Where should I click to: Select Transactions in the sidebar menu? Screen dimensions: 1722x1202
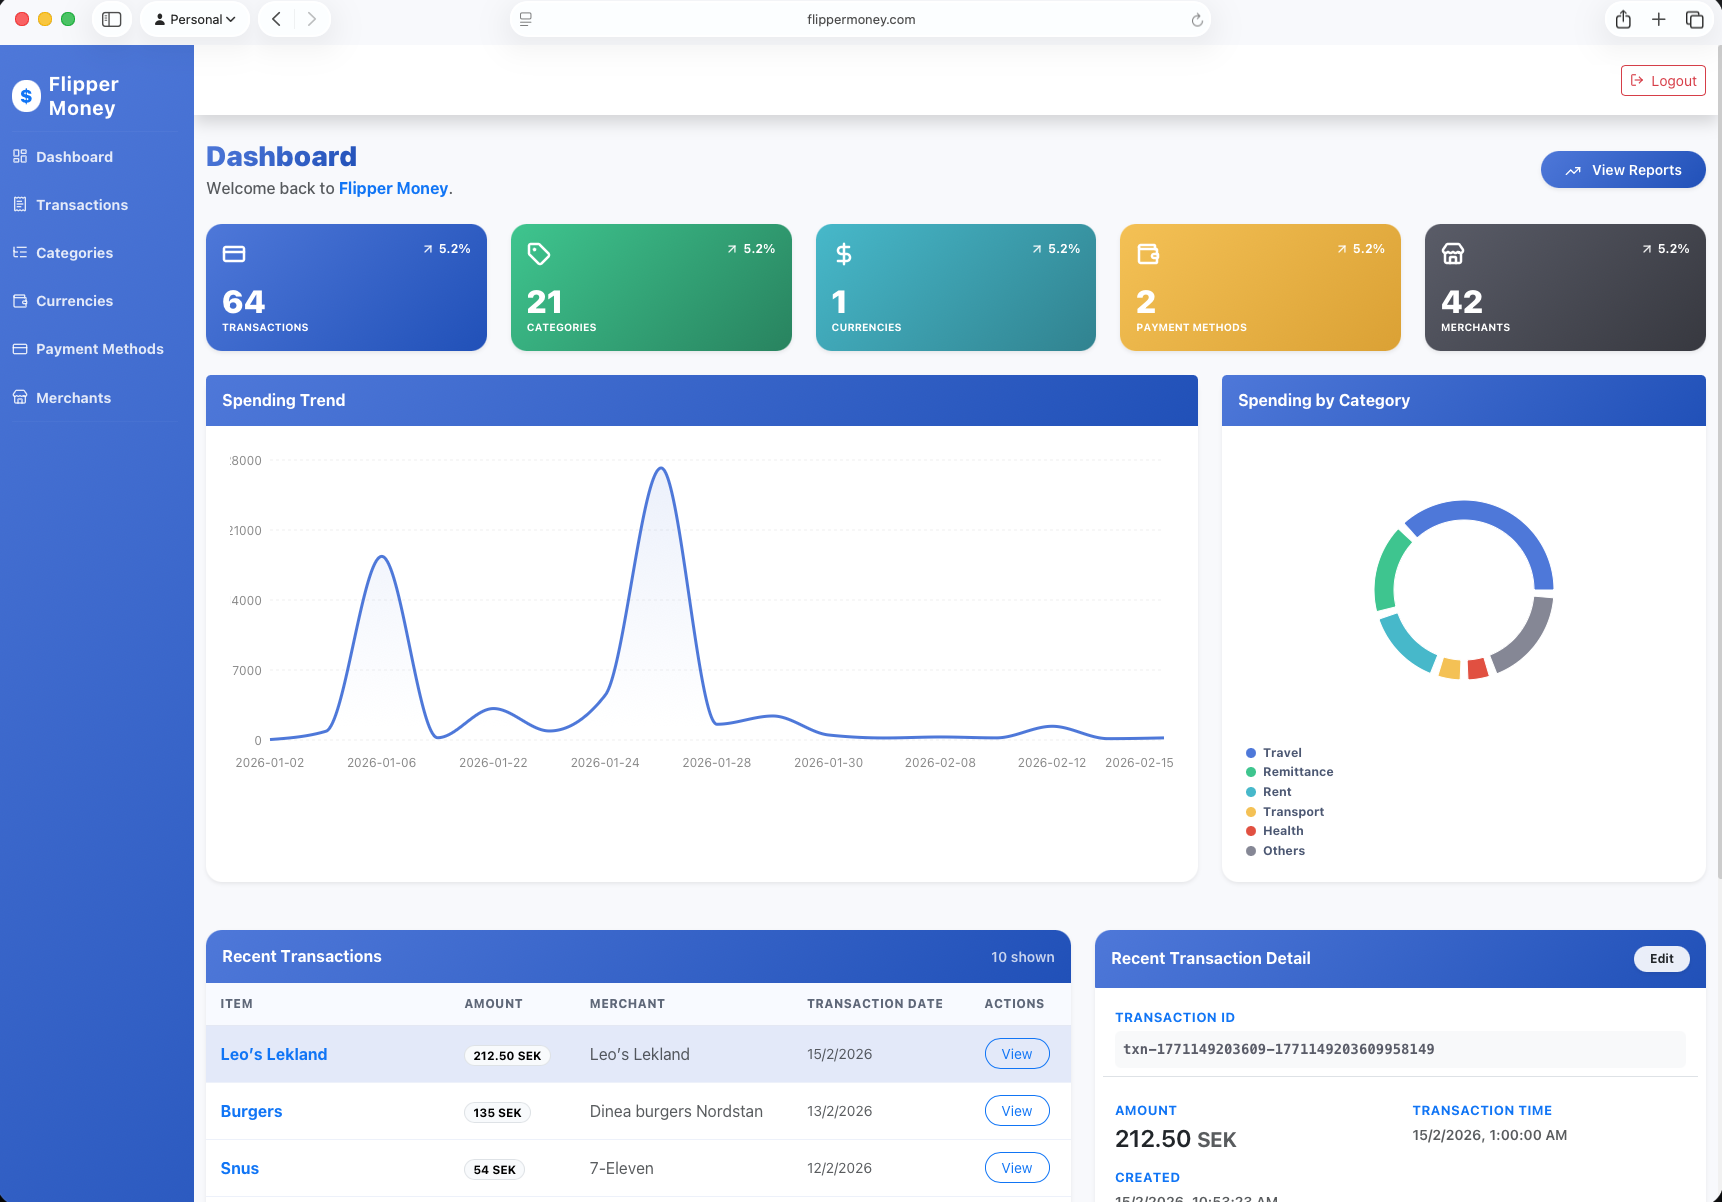(82, 204)
